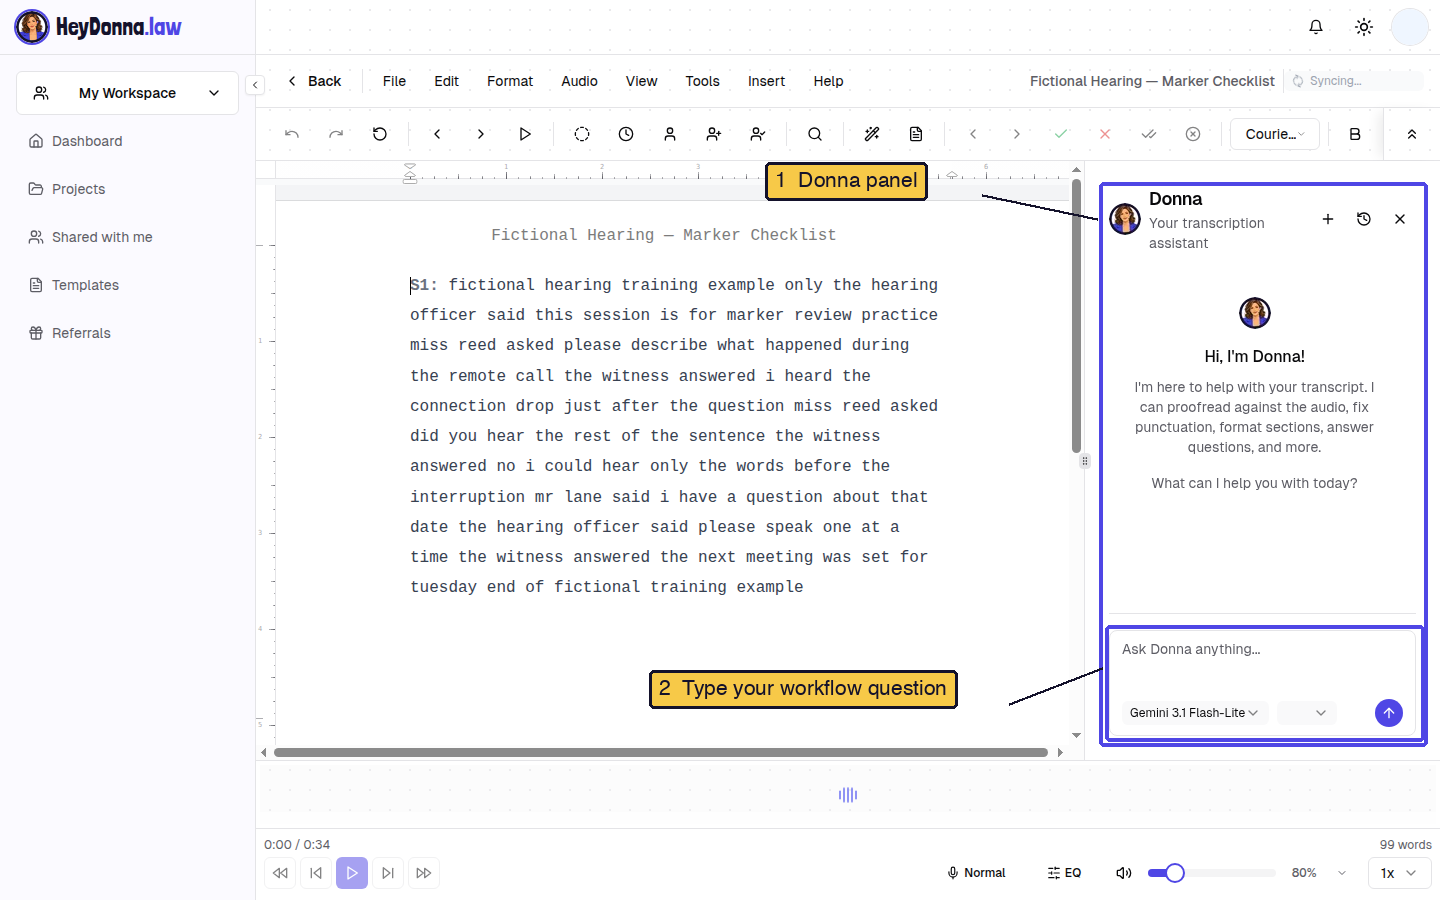Click the Ask Donna anything input field
Viewport: 1440px width, 900px height.
click(x=1263, y=660)
